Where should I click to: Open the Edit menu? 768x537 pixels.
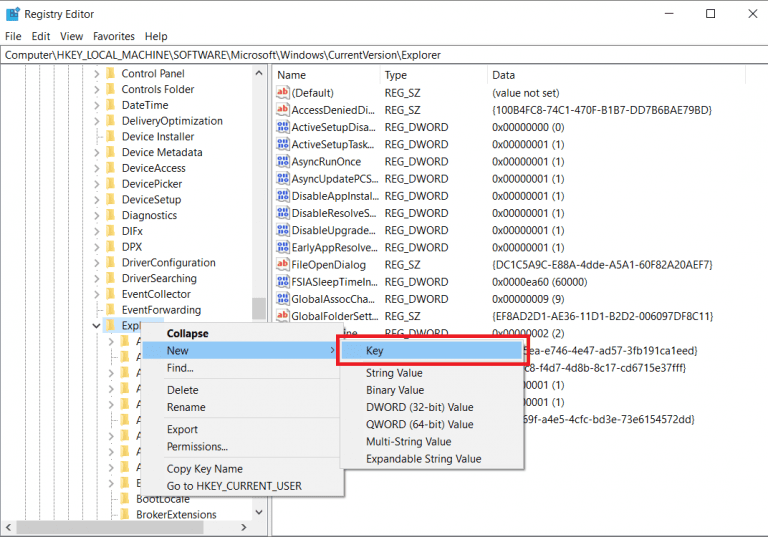click(x=41, y=36)
